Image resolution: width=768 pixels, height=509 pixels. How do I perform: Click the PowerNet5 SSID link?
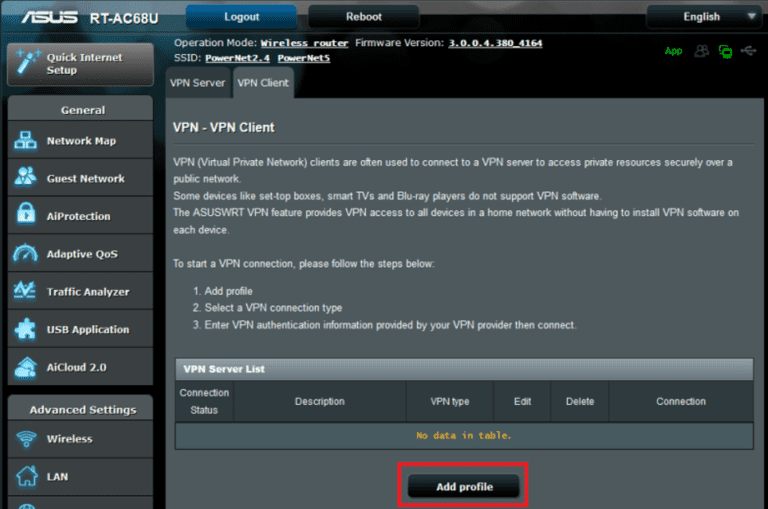coord(304,58)
